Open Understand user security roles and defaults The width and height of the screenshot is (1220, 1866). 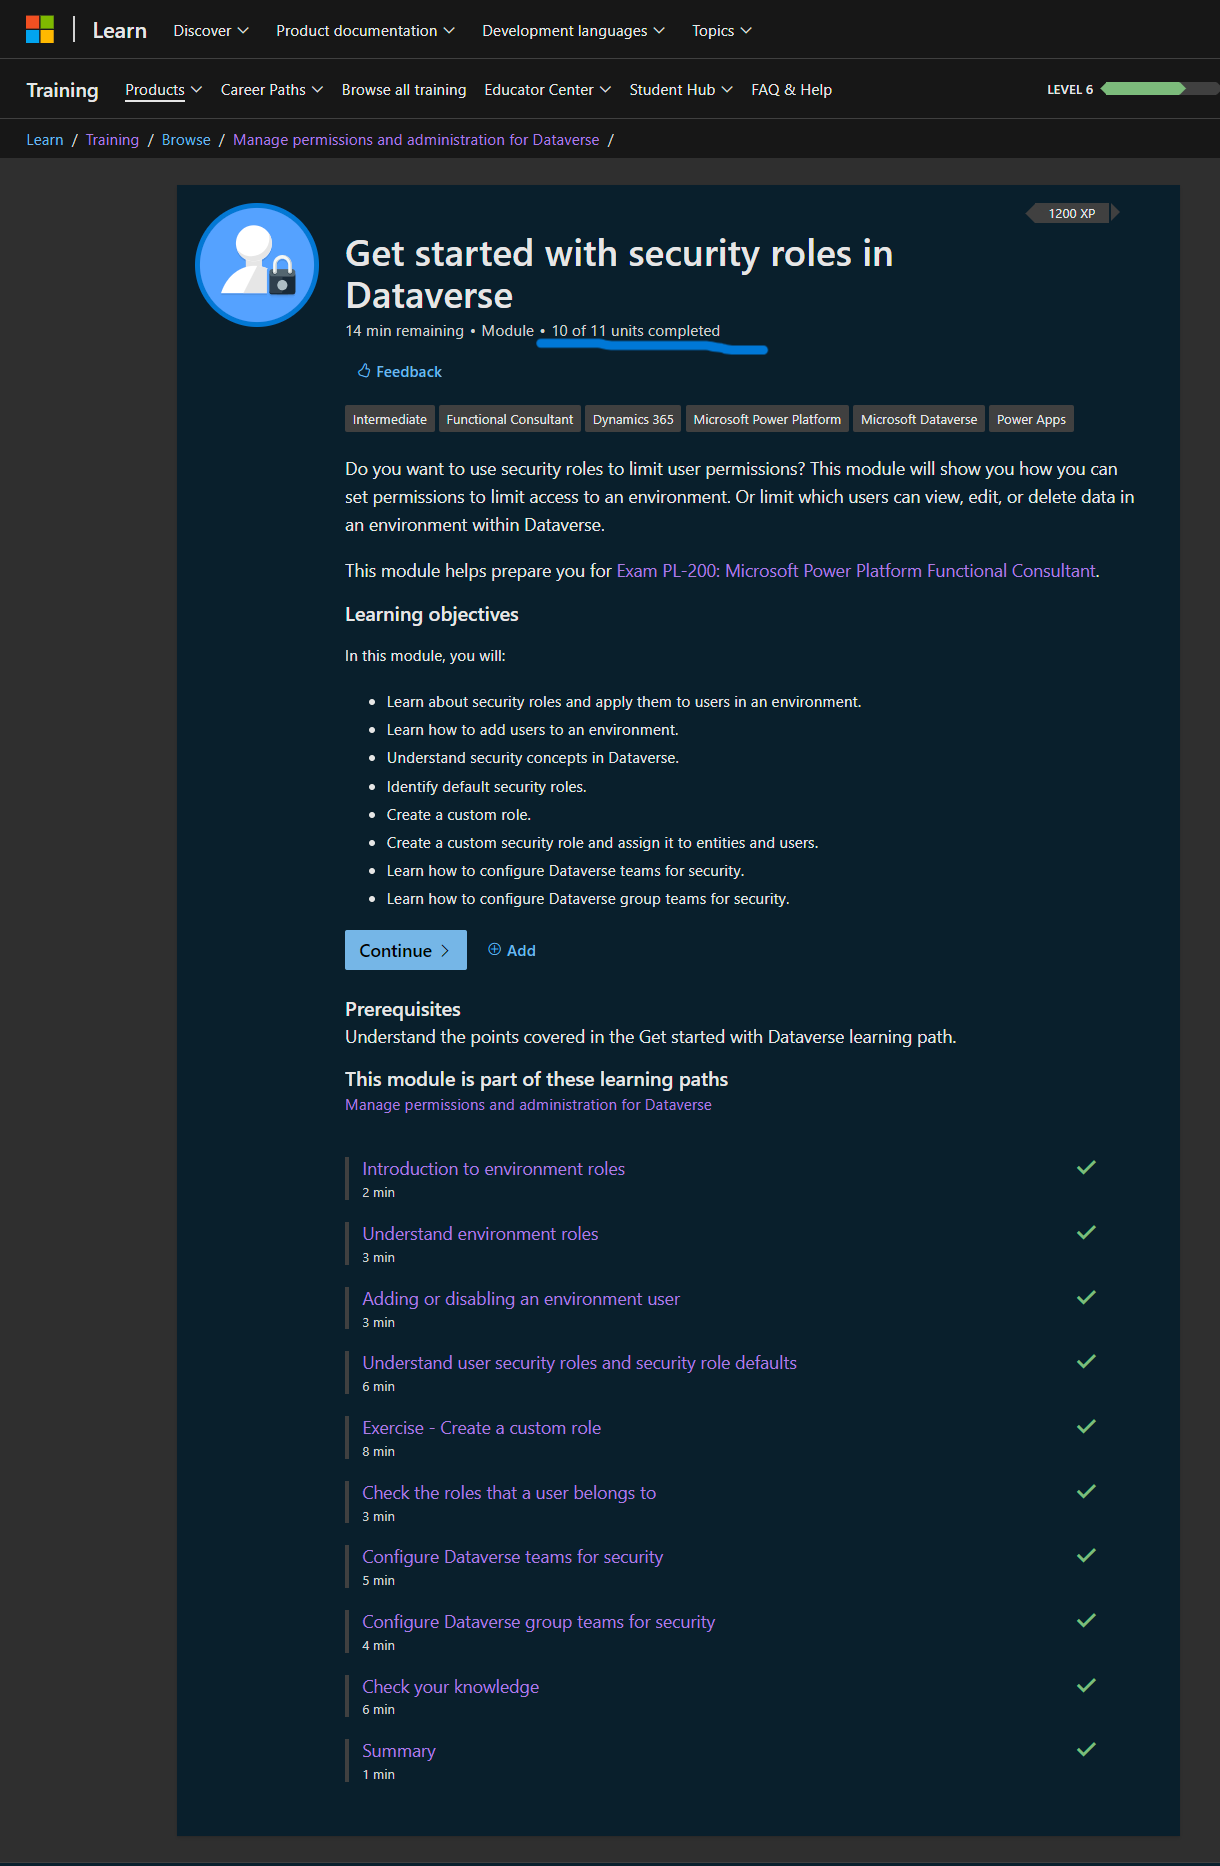click(x=579, y=1363)
